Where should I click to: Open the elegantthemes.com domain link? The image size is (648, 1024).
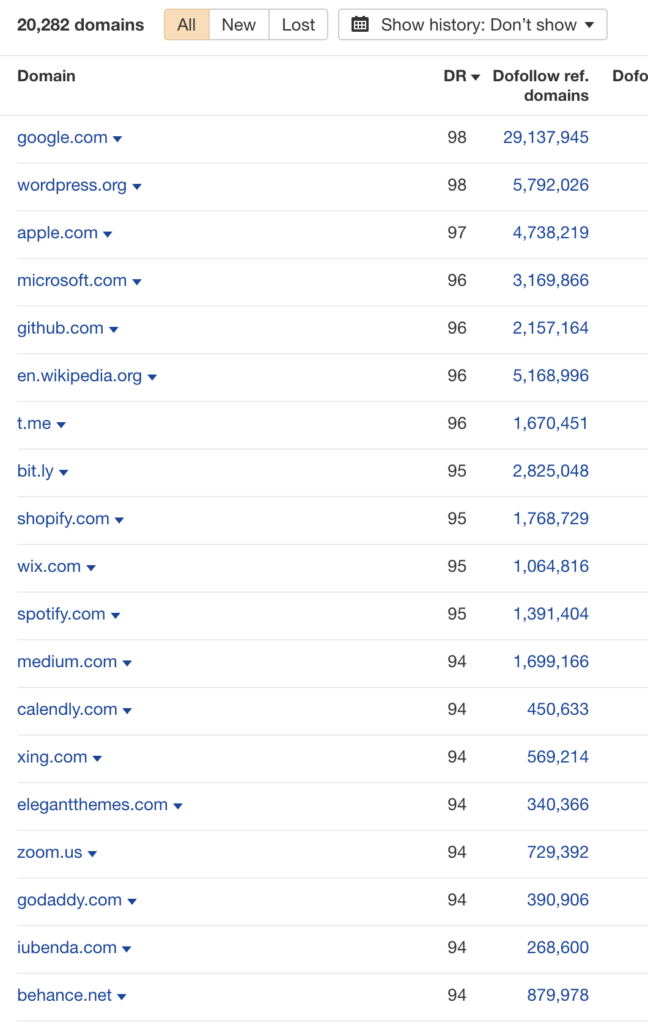click(x=93, y=805)
